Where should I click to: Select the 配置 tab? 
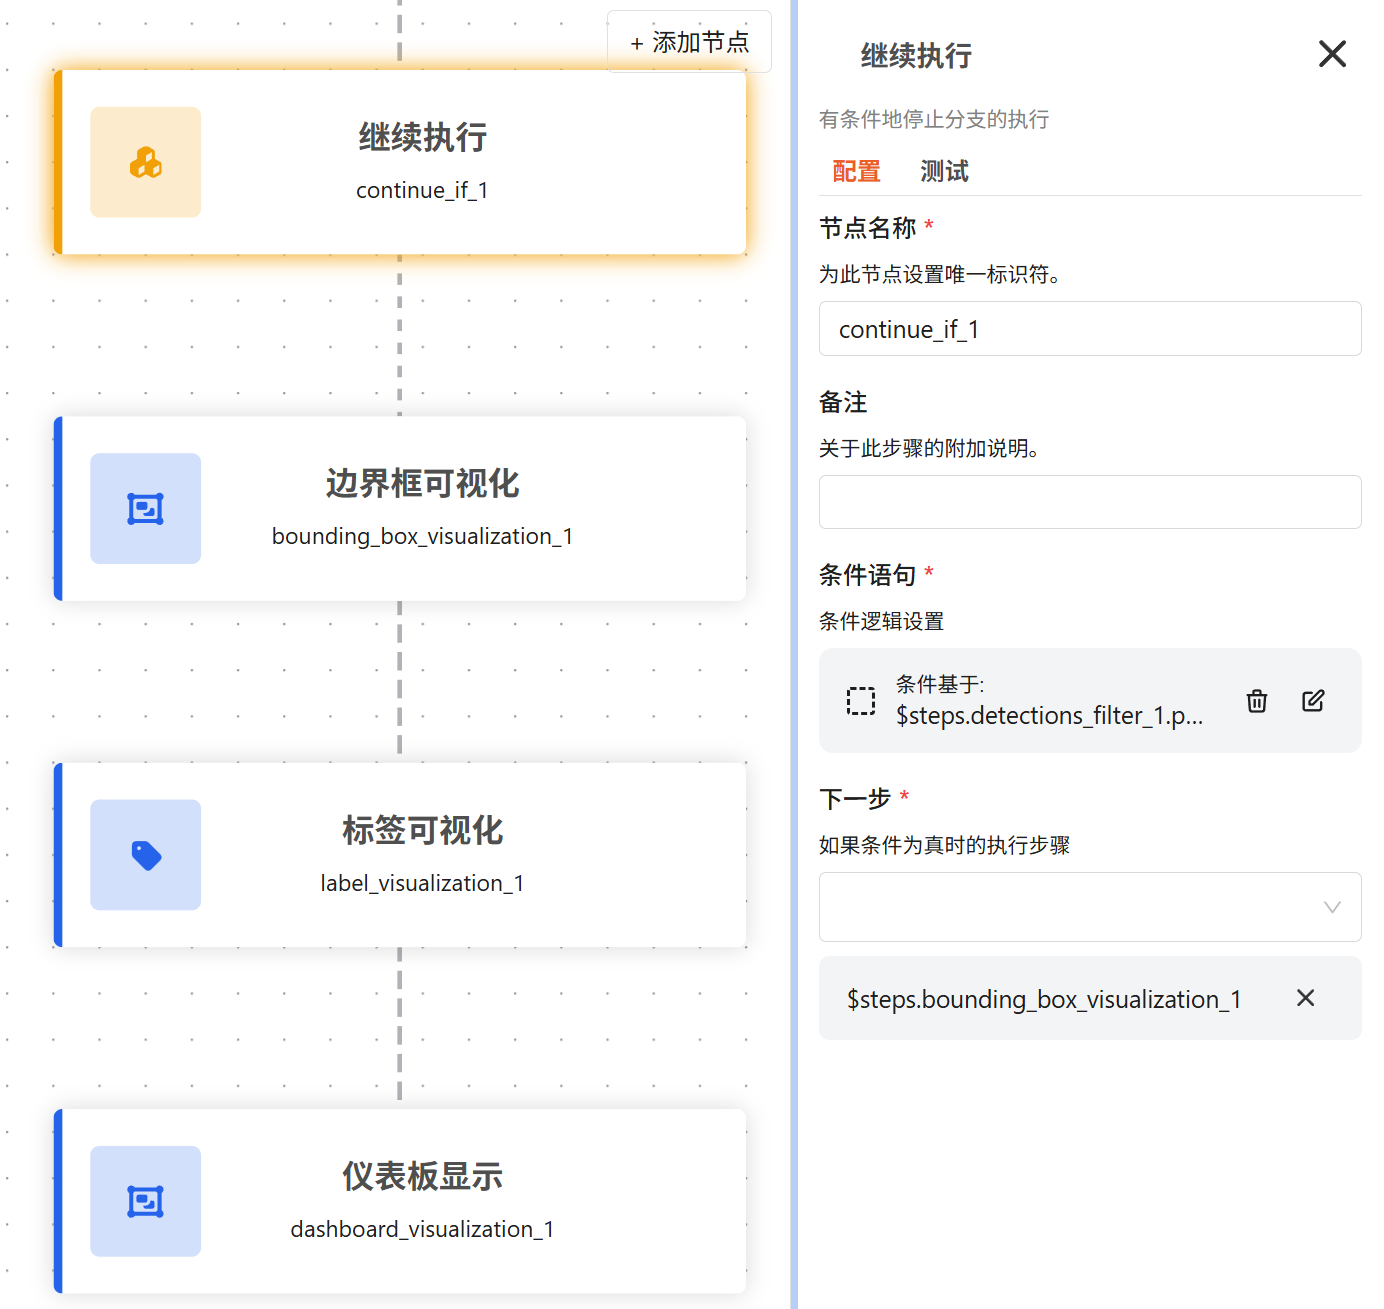[856, 172]
